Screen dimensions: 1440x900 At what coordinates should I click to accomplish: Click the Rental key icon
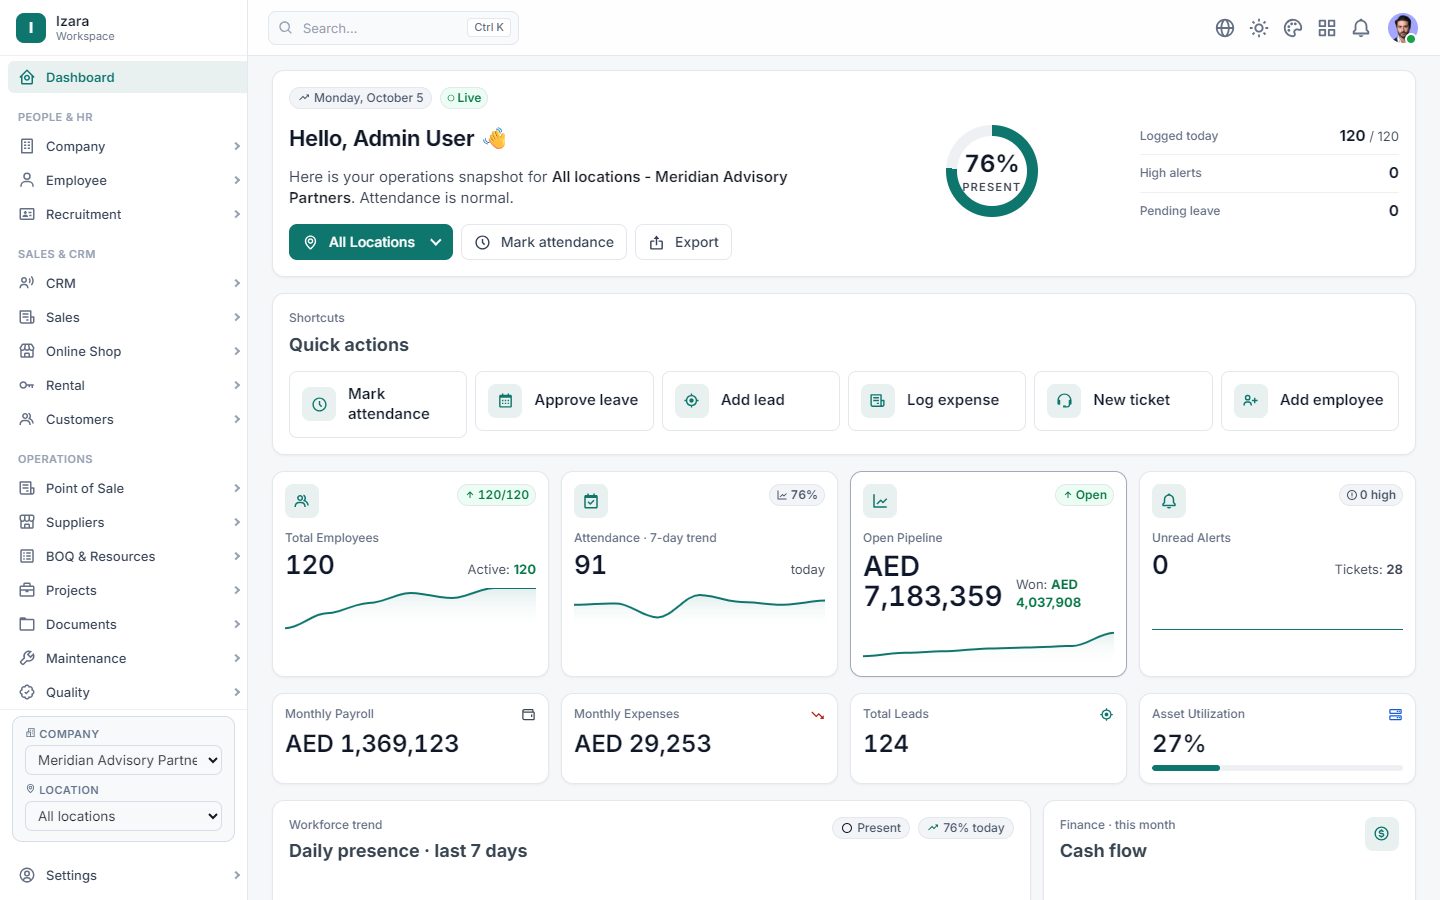pos(27,385)
